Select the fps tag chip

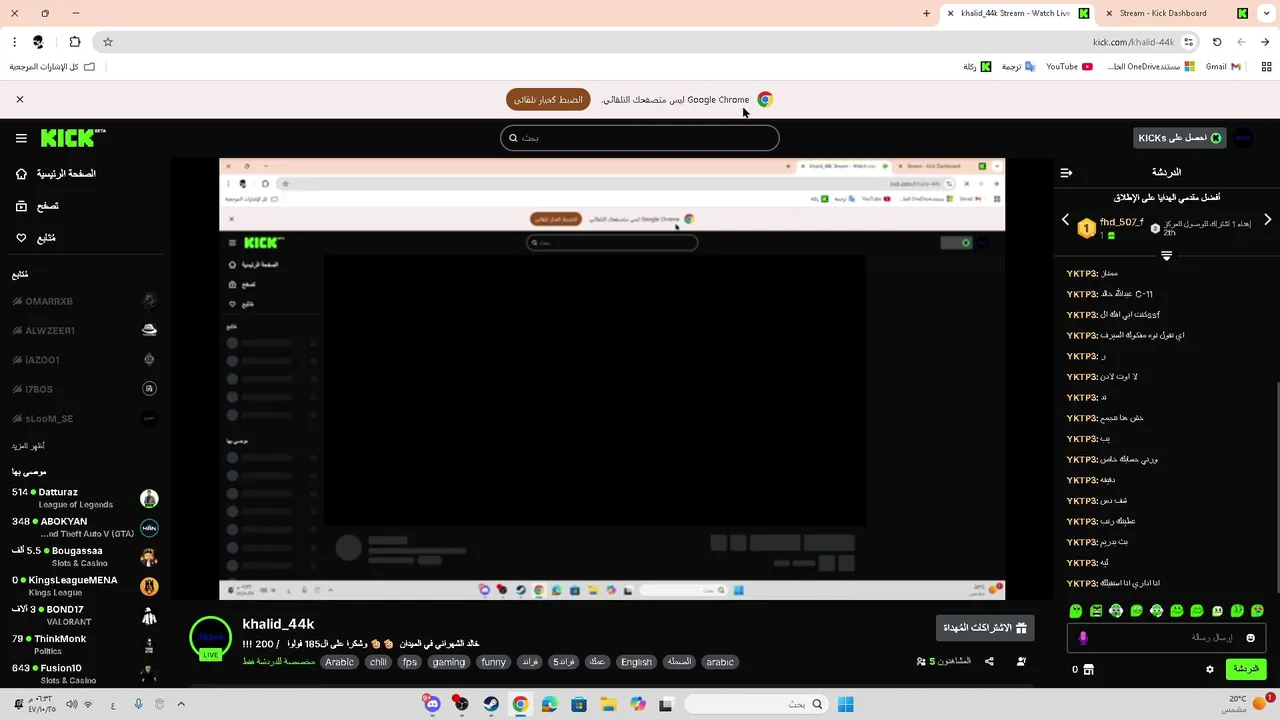pyautogui.click(x=410, y=662)
